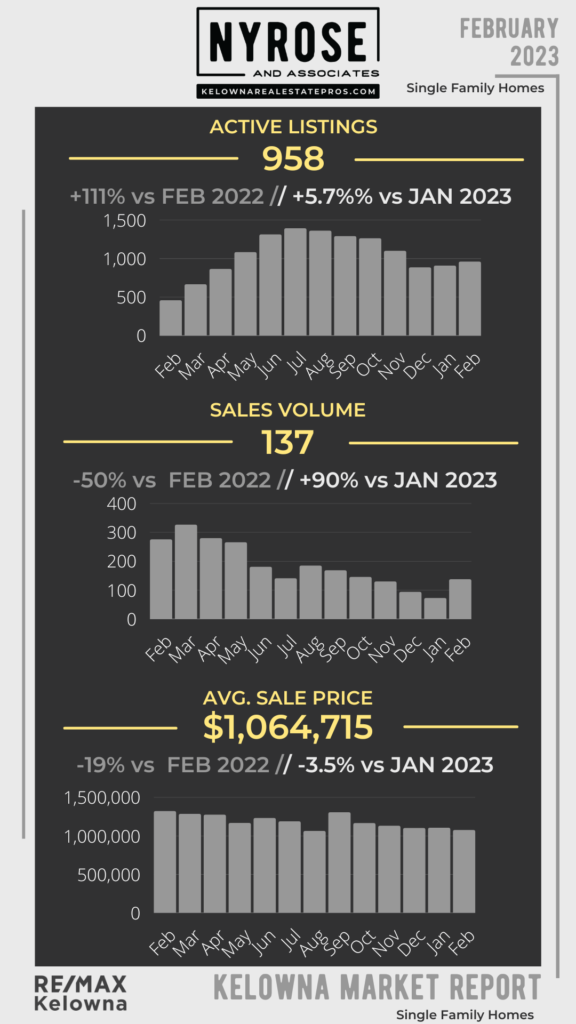
Task: Click the Sales Volume heading
Action: point(288,410)
